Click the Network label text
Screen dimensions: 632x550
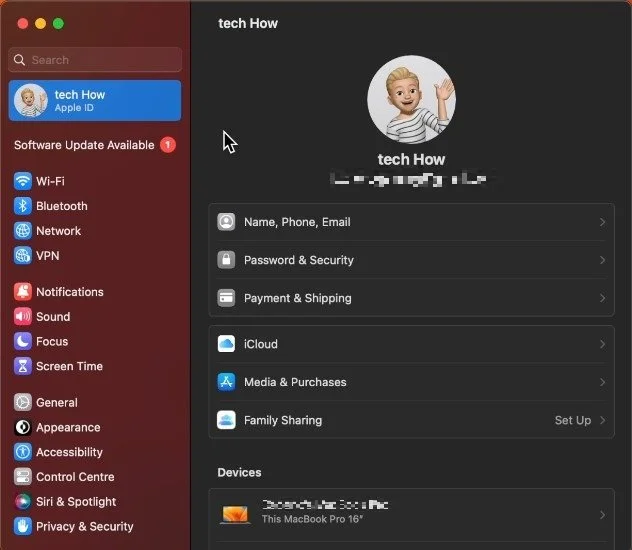click(x=58, y=231)
